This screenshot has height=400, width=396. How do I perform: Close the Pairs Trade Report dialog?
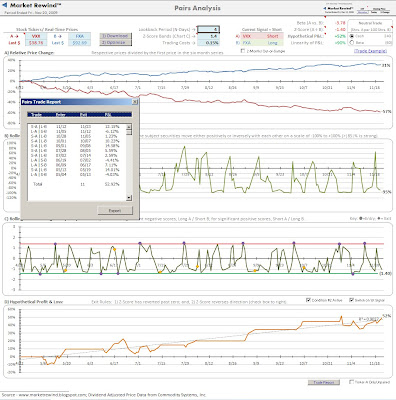(135, 102)
